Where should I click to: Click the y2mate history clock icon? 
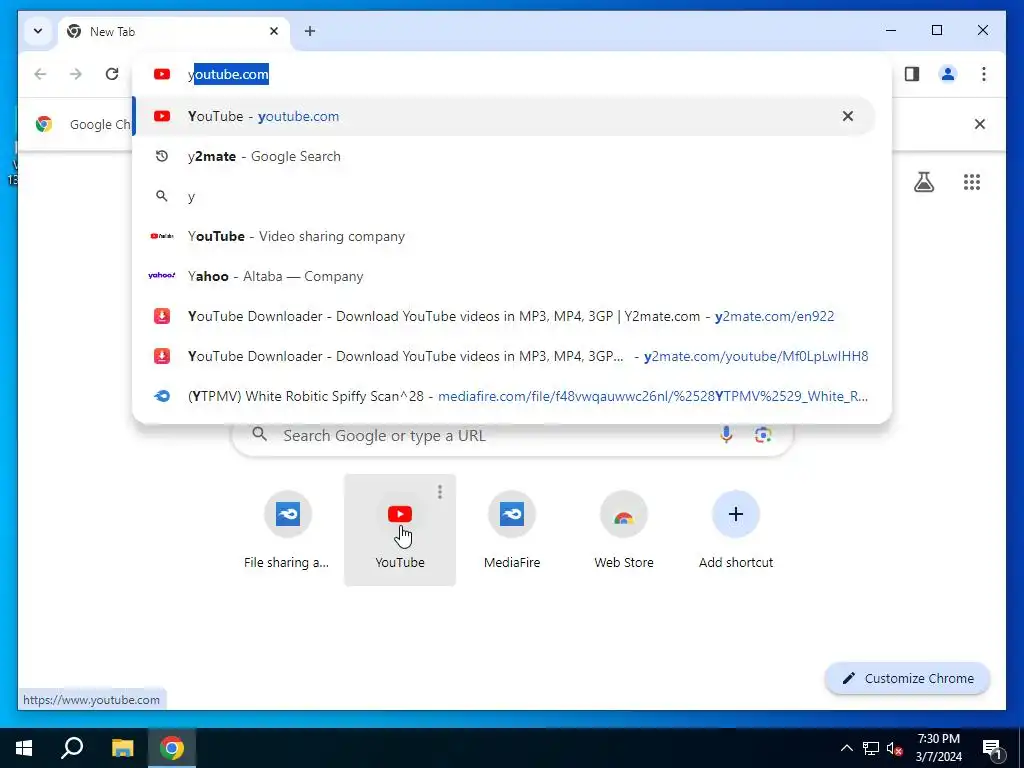(x=162, y=156)
